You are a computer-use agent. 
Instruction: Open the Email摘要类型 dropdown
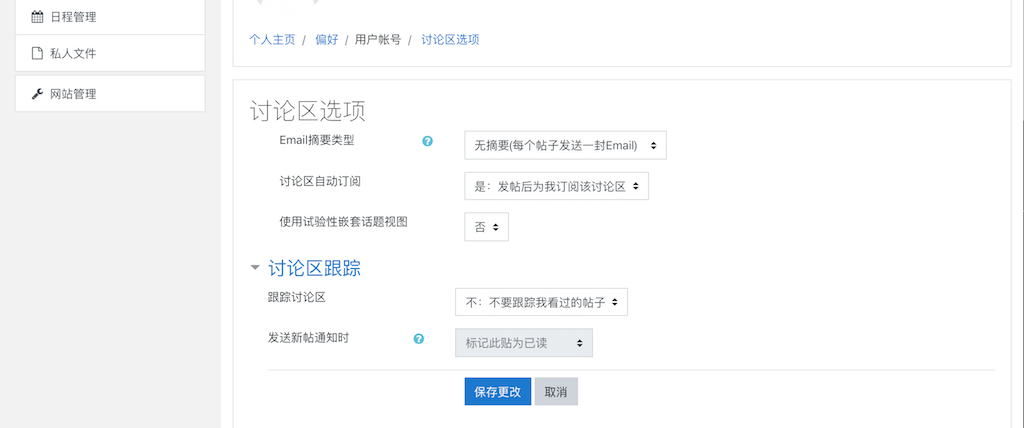(x=566, y=146)
